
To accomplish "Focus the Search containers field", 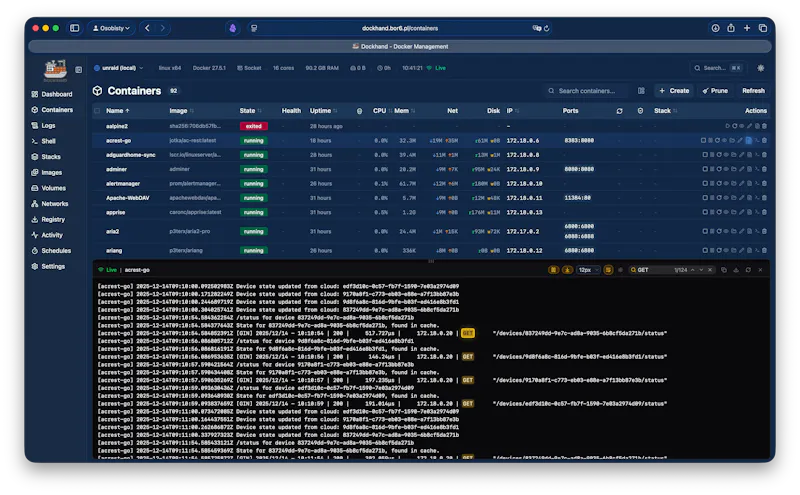I will tap(587, 91).
